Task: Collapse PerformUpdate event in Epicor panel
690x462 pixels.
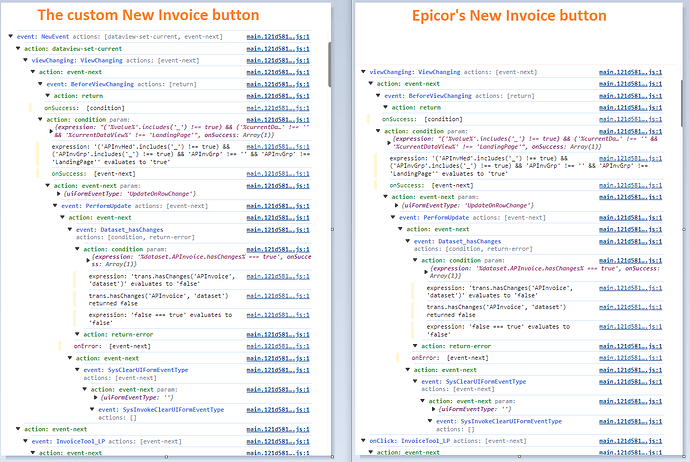Action: tap(393, 217)
